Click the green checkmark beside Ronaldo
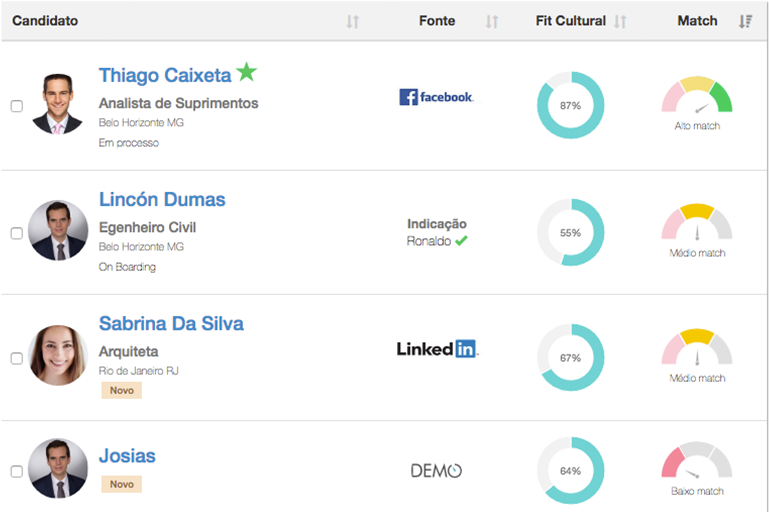The width and height of the screenshot is (769, 512). click(461, 241)
